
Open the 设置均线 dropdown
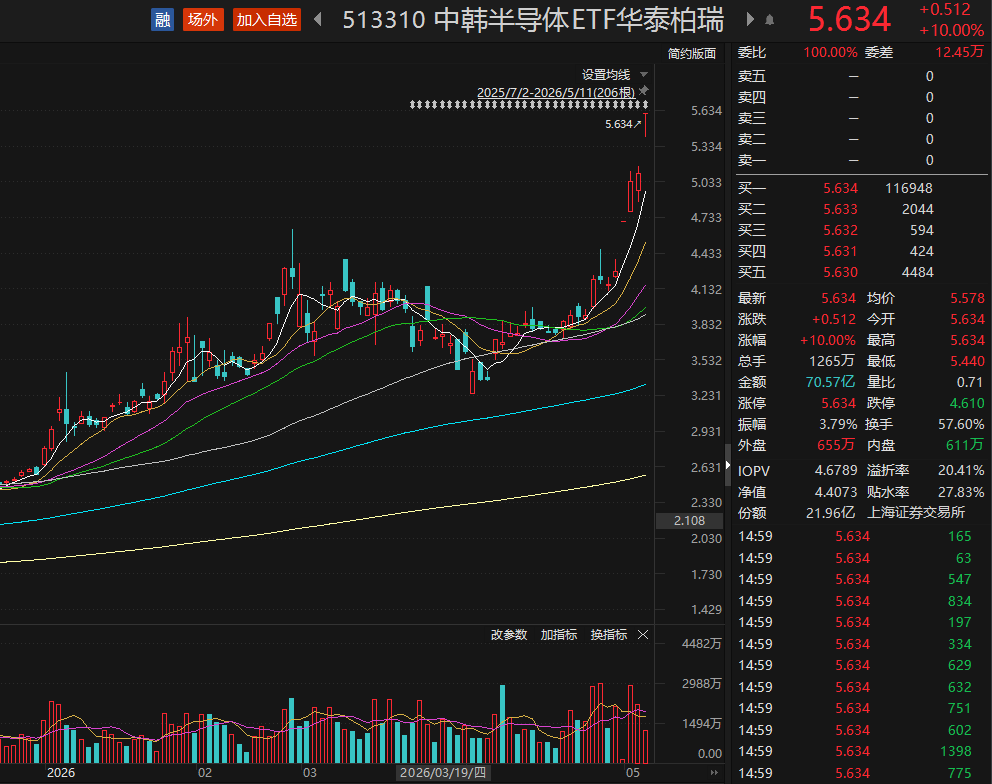pos(614,75)
